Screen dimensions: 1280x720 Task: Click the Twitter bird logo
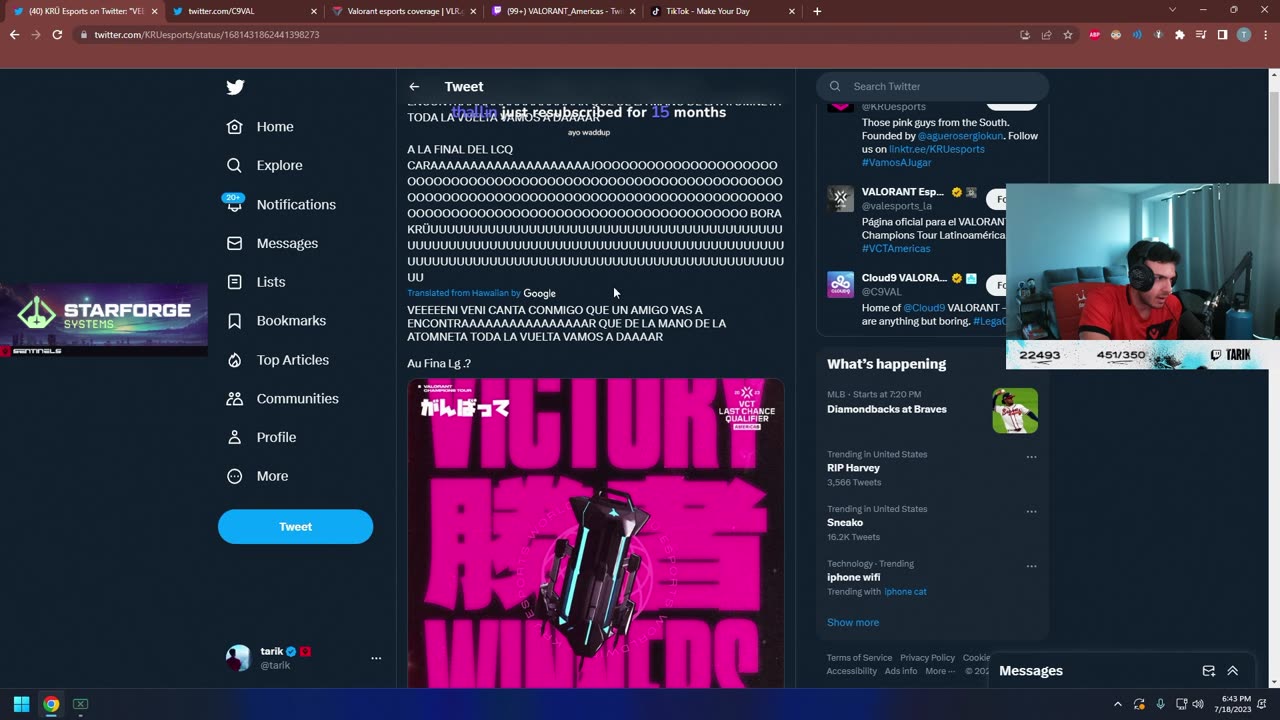(235, 87)
